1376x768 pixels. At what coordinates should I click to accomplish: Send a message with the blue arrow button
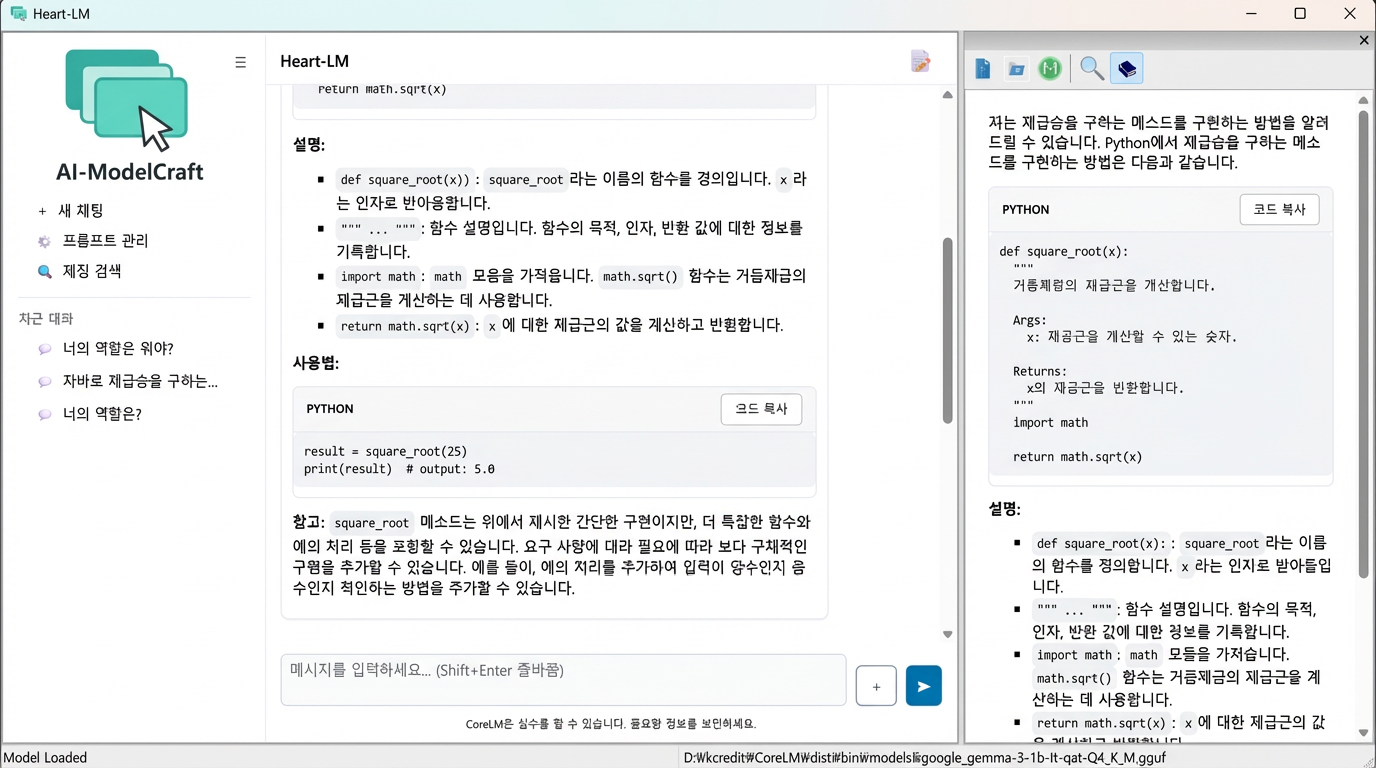922,685
